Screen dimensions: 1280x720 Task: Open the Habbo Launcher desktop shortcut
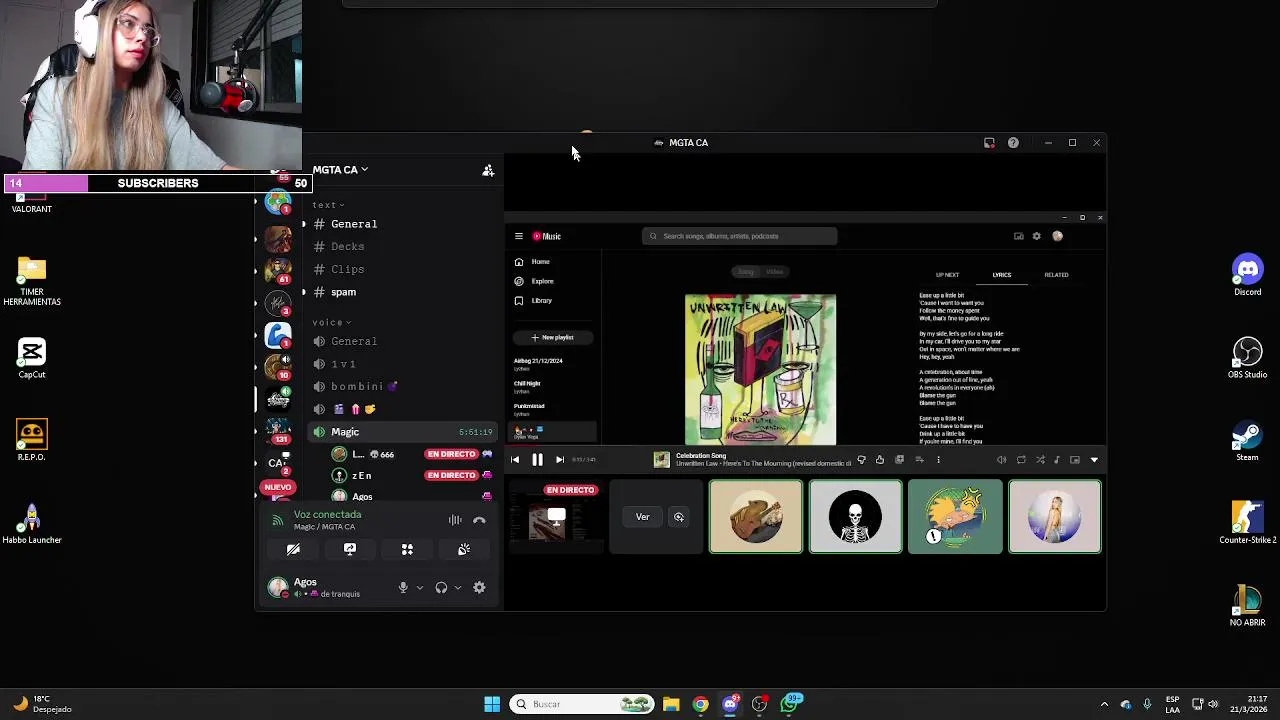[32, 523]
